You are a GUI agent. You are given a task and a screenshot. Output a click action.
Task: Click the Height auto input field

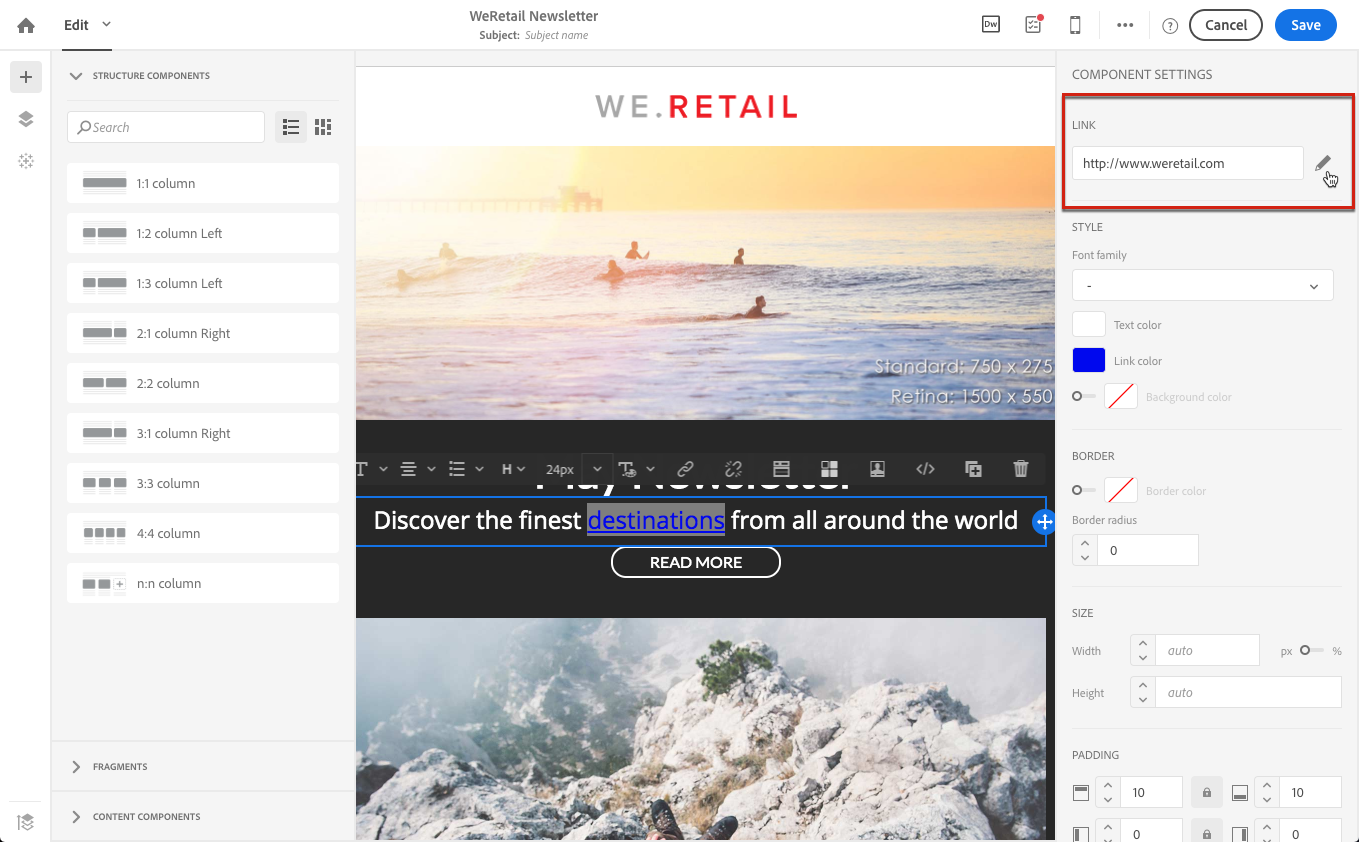click(1248, 692)
